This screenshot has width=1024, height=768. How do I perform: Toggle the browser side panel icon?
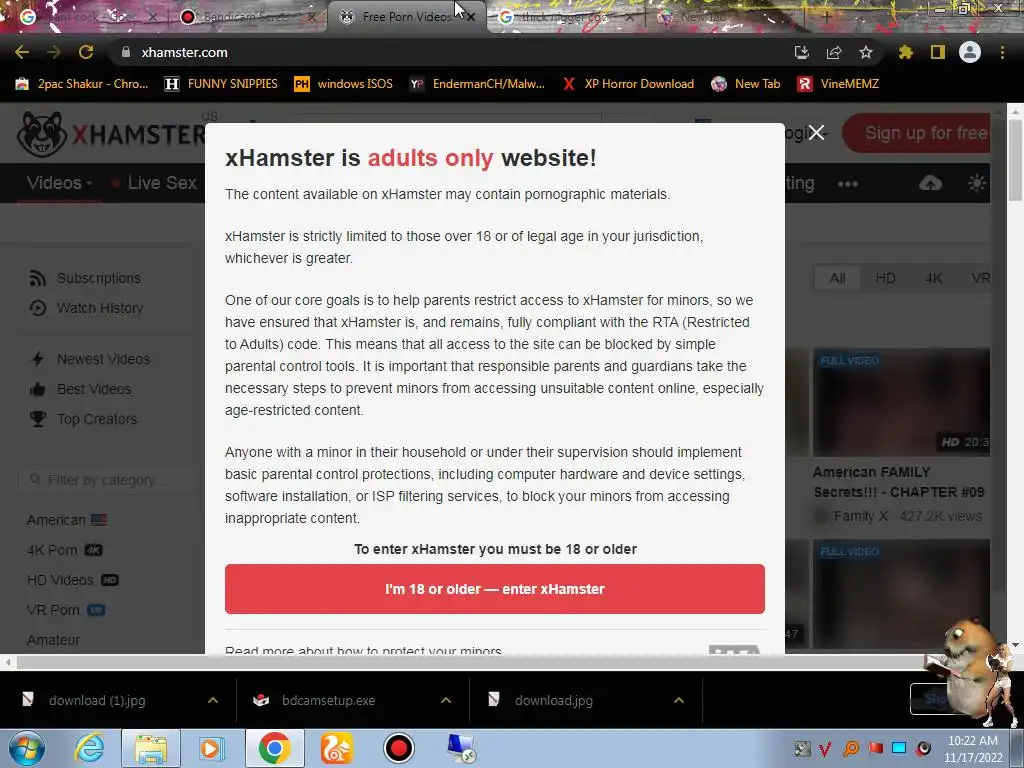pos(938,52)
